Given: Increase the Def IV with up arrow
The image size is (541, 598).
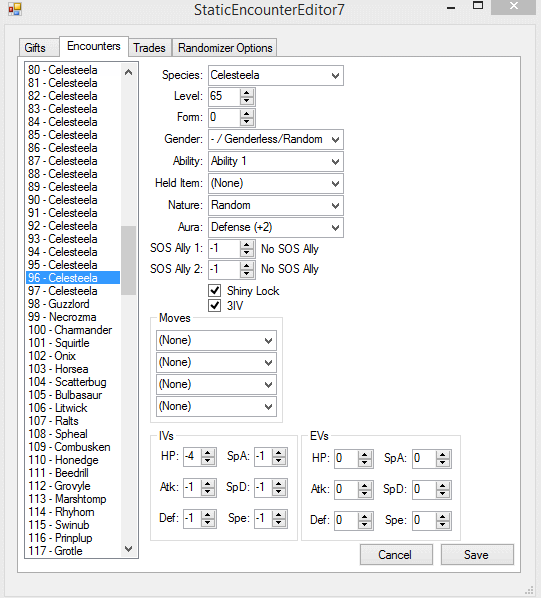Looking at the screenshot, I should pyautogui.click(x=208, y=514).
